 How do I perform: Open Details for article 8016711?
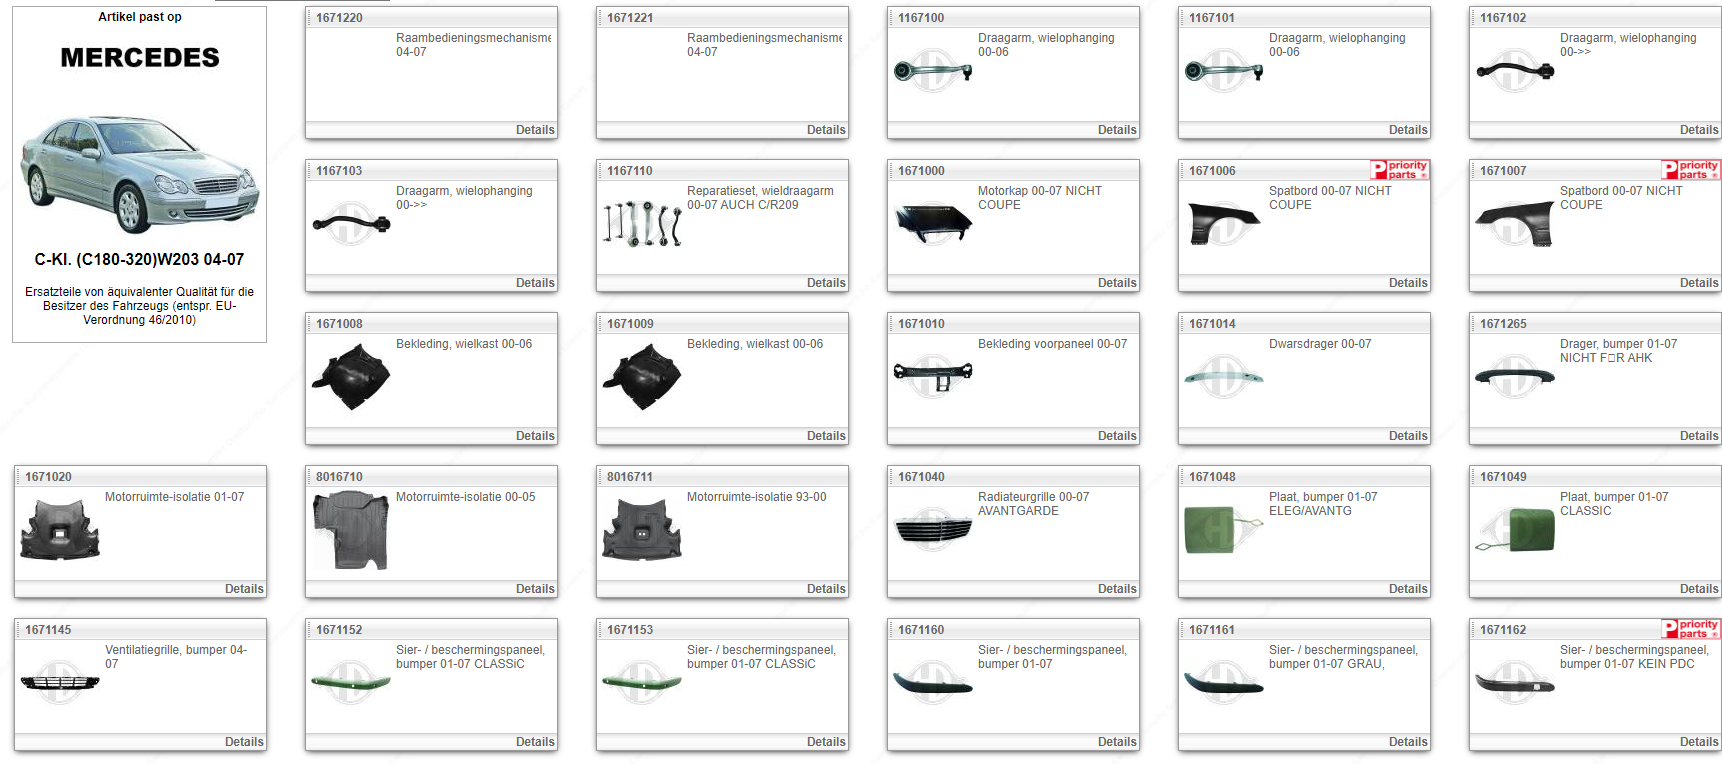pos(826,589)
